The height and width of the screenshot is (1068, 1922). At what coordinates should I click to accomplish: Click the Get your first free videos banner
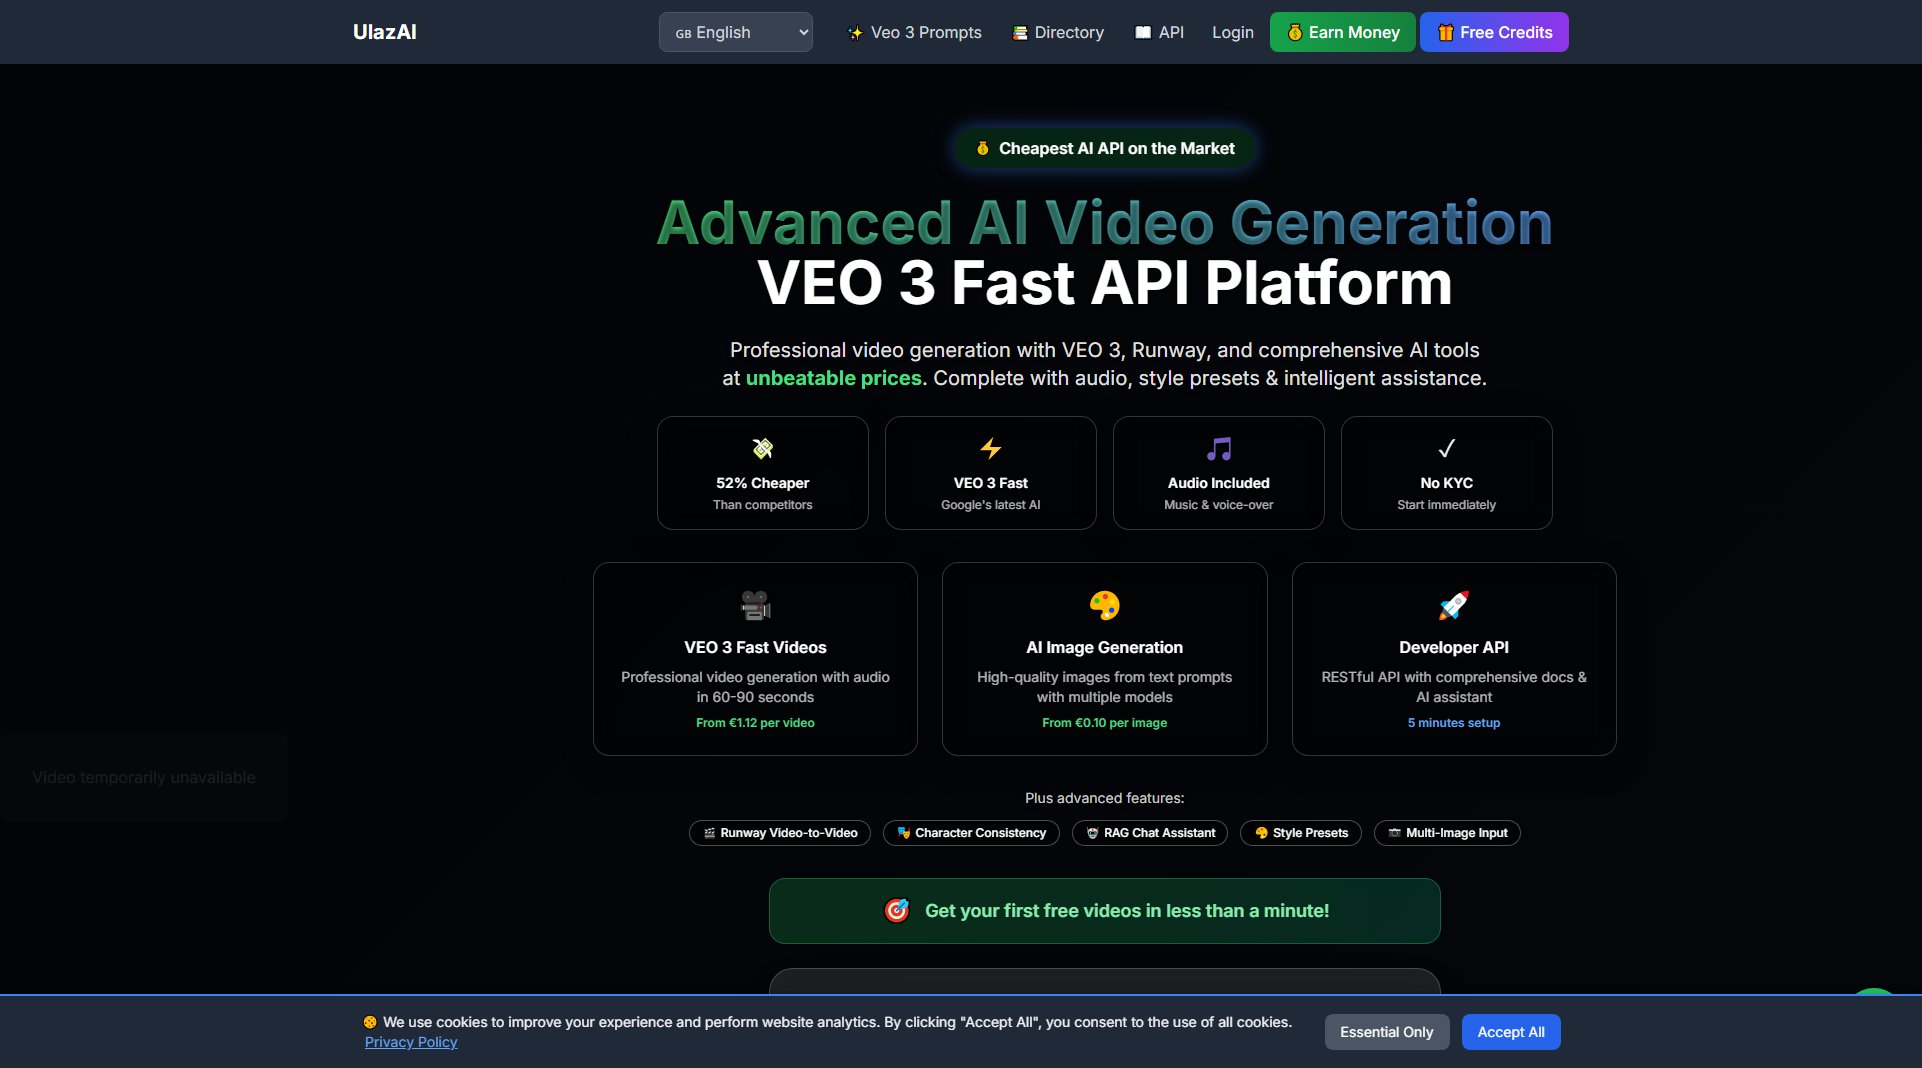pos(1105,911)
